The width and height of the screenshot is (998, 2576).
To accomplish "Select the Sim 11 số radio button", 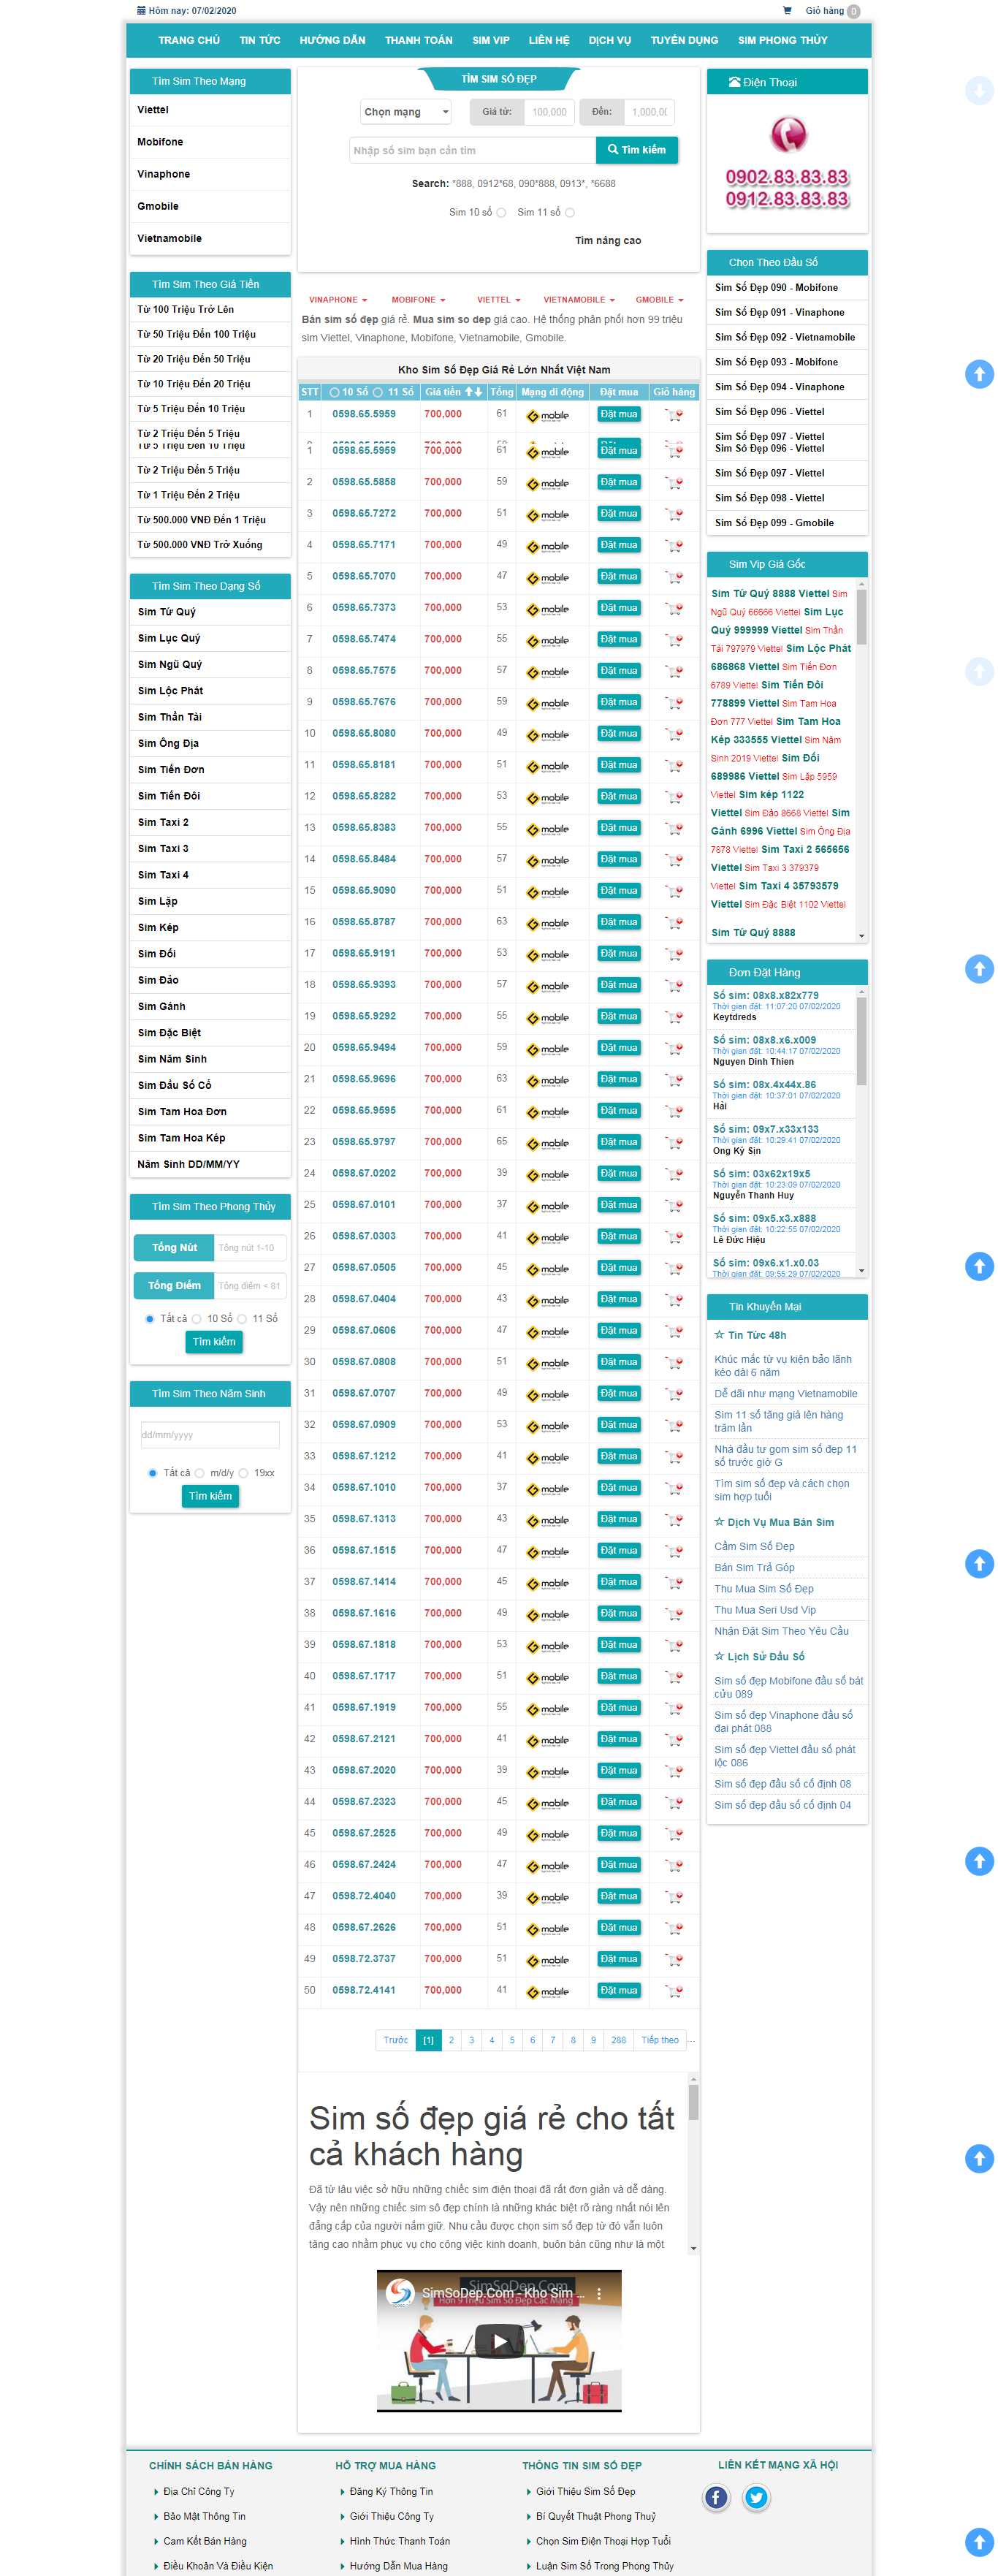I will [570, 213].
